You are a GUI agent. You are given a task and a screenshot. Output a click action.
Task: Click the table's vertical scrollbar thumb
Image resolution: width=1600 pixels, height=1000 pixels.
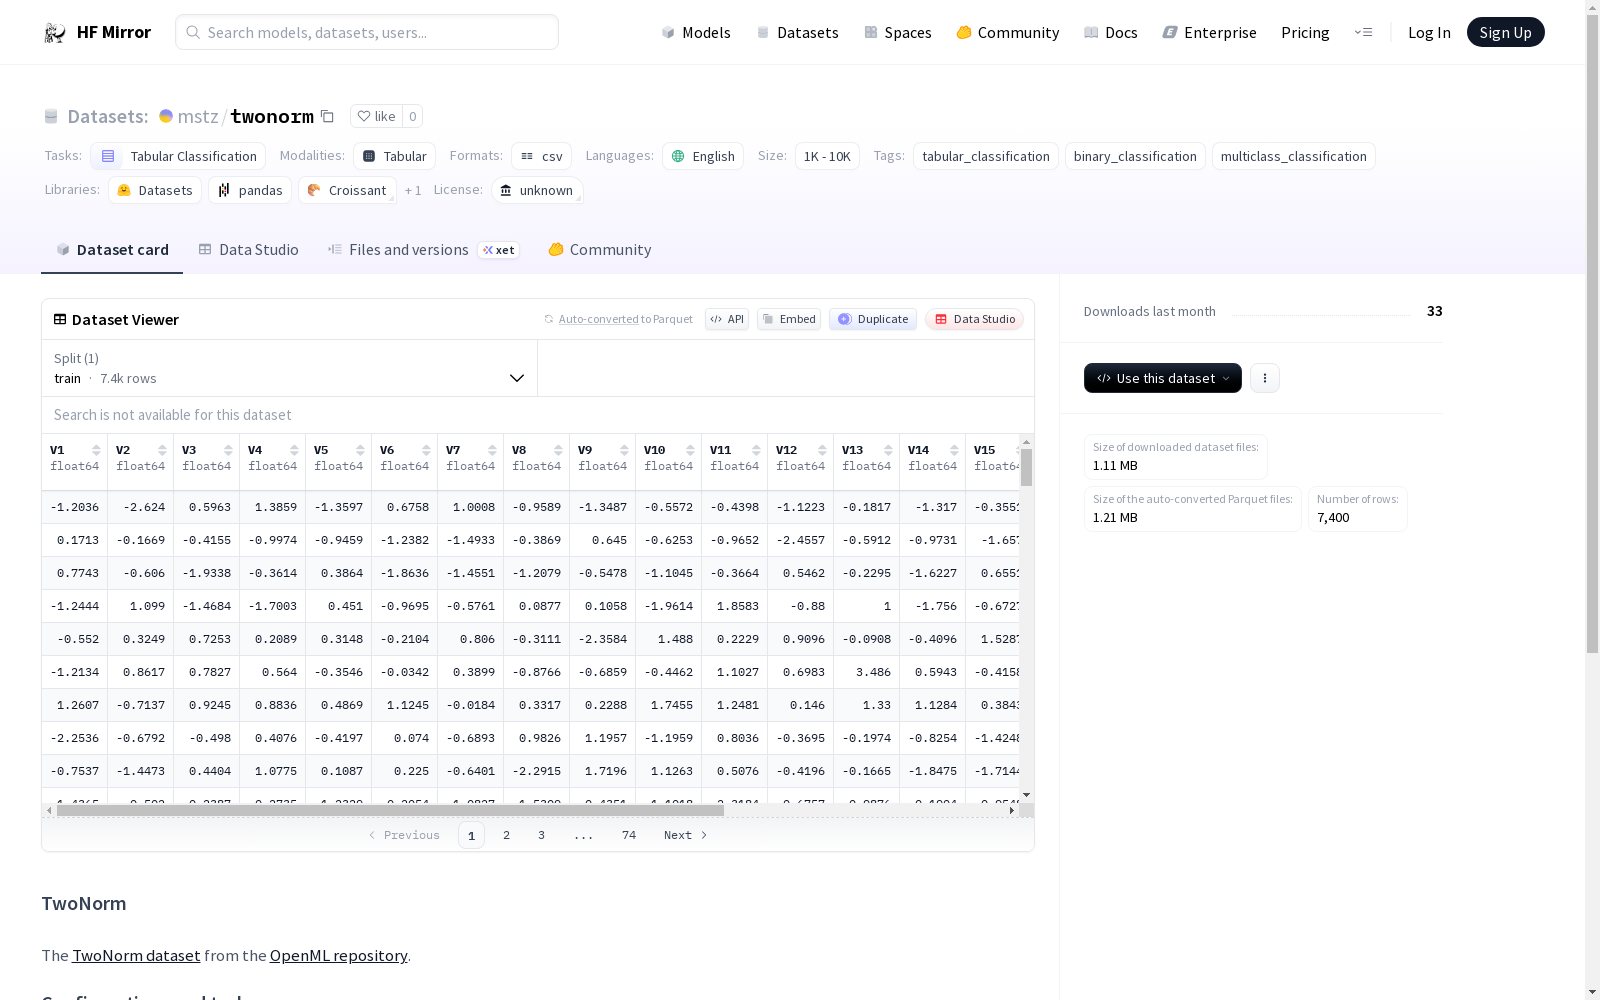click(x=1026, y=467)
